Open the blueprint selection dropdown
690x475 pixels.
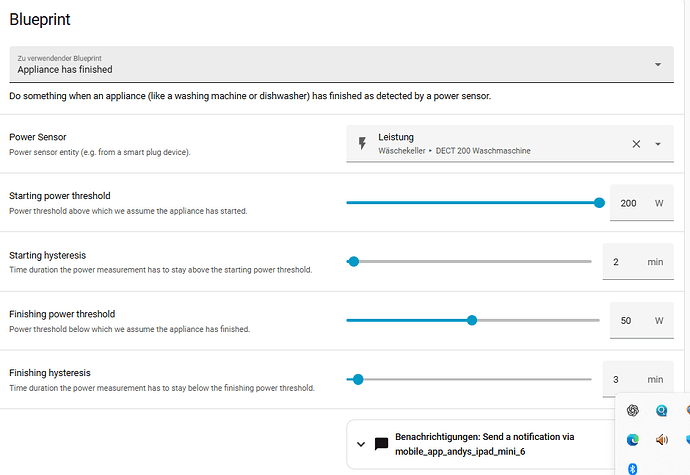(x=657, y=64)
